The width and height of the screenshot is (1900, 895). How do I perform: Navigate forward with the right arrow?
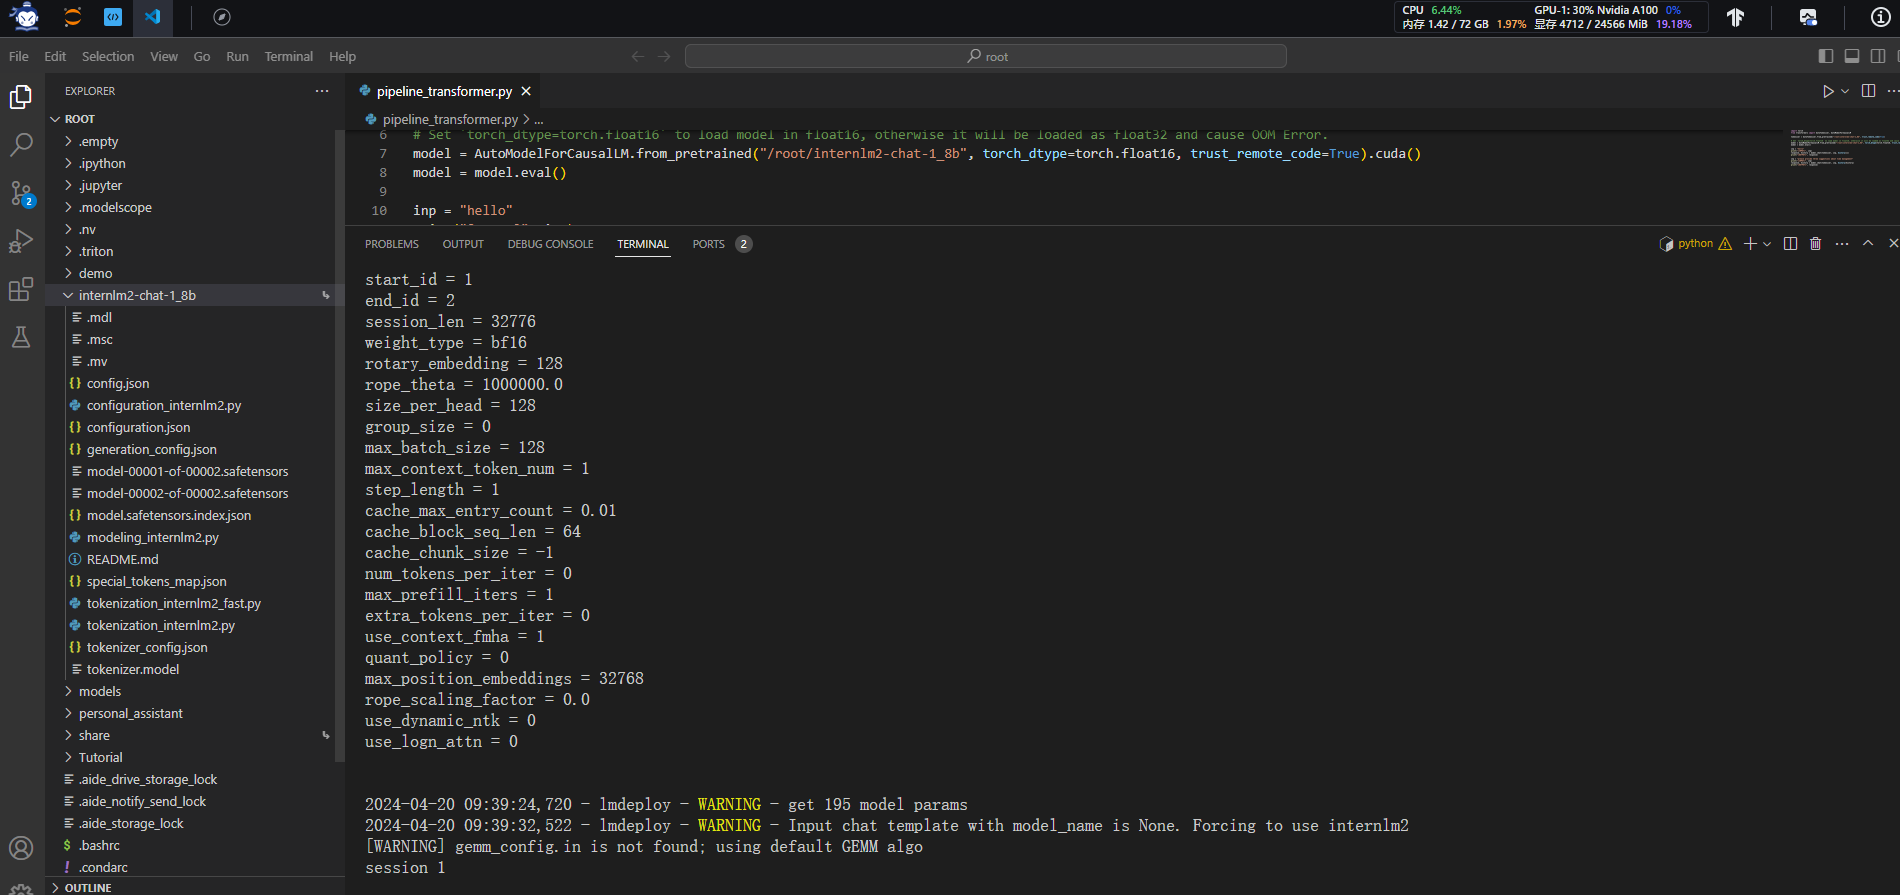click(x=665, y=56)
